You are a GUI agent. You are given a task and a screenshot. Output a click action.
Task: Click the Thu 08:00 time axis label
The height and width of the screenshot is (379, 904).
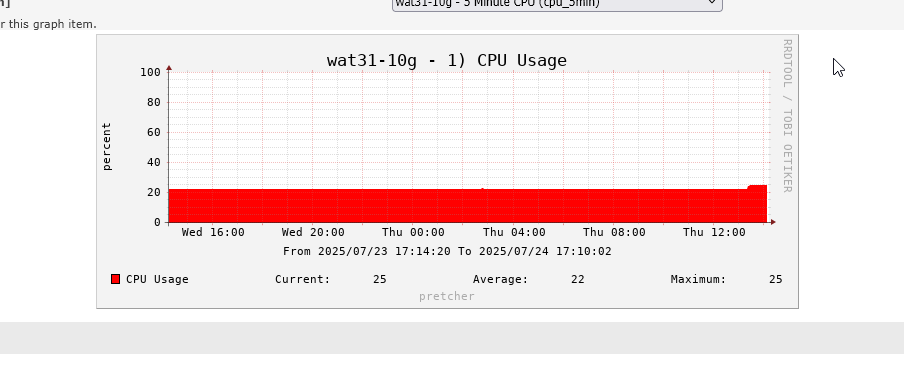(614, 232)
